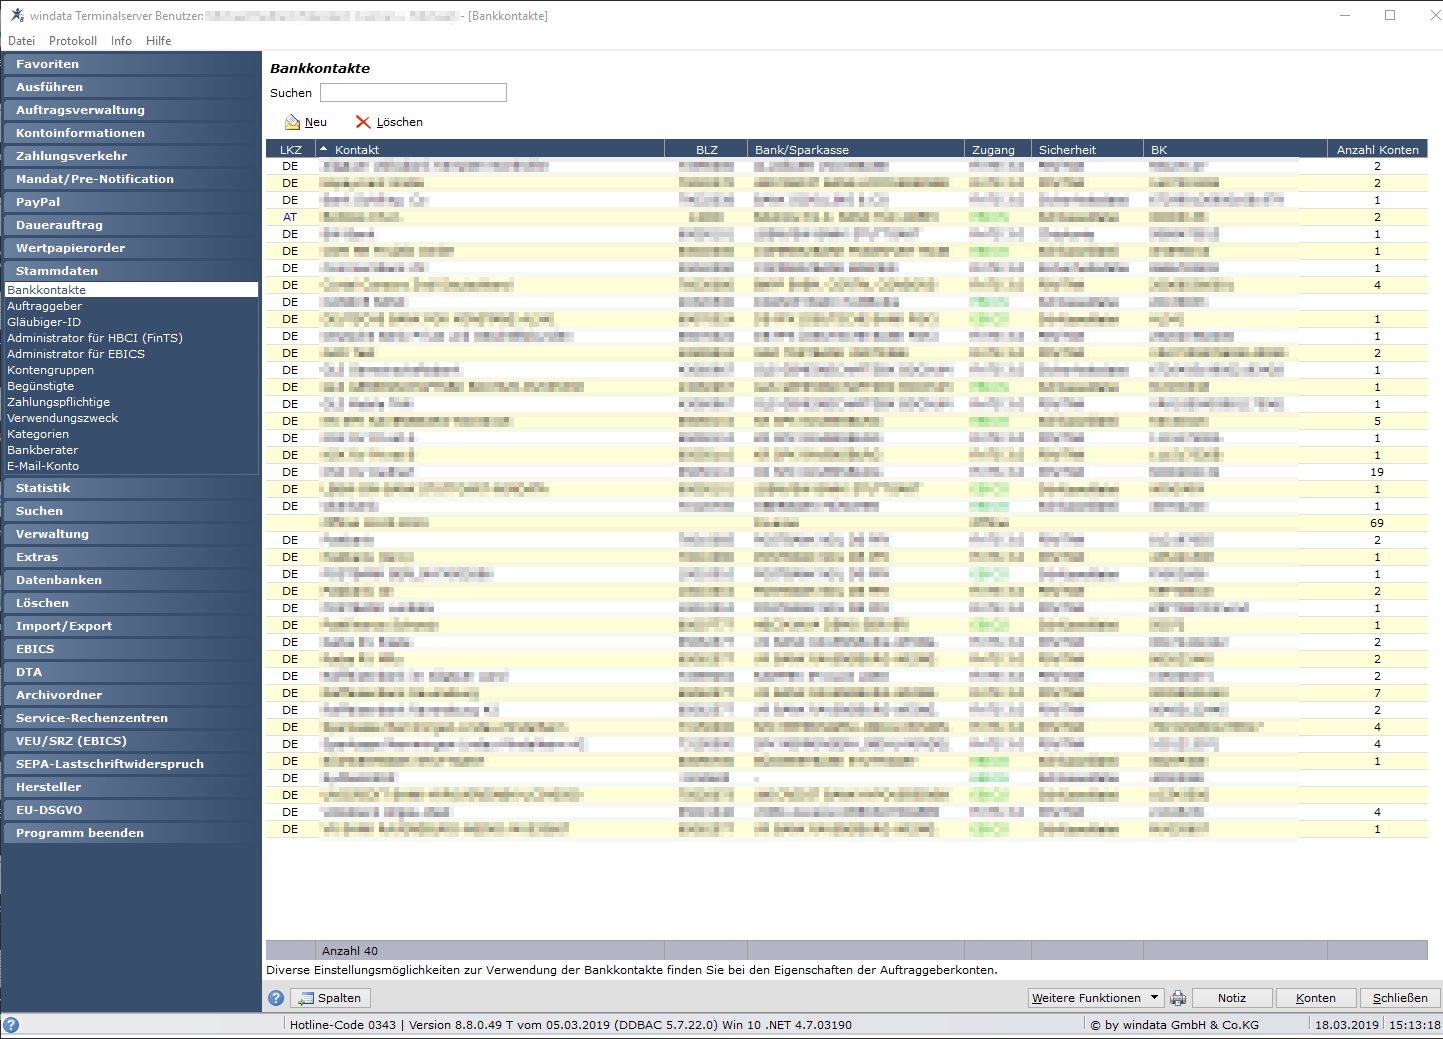Click the Bank/Sparkasse column header
The image size is (1443, 1039).
856,150
